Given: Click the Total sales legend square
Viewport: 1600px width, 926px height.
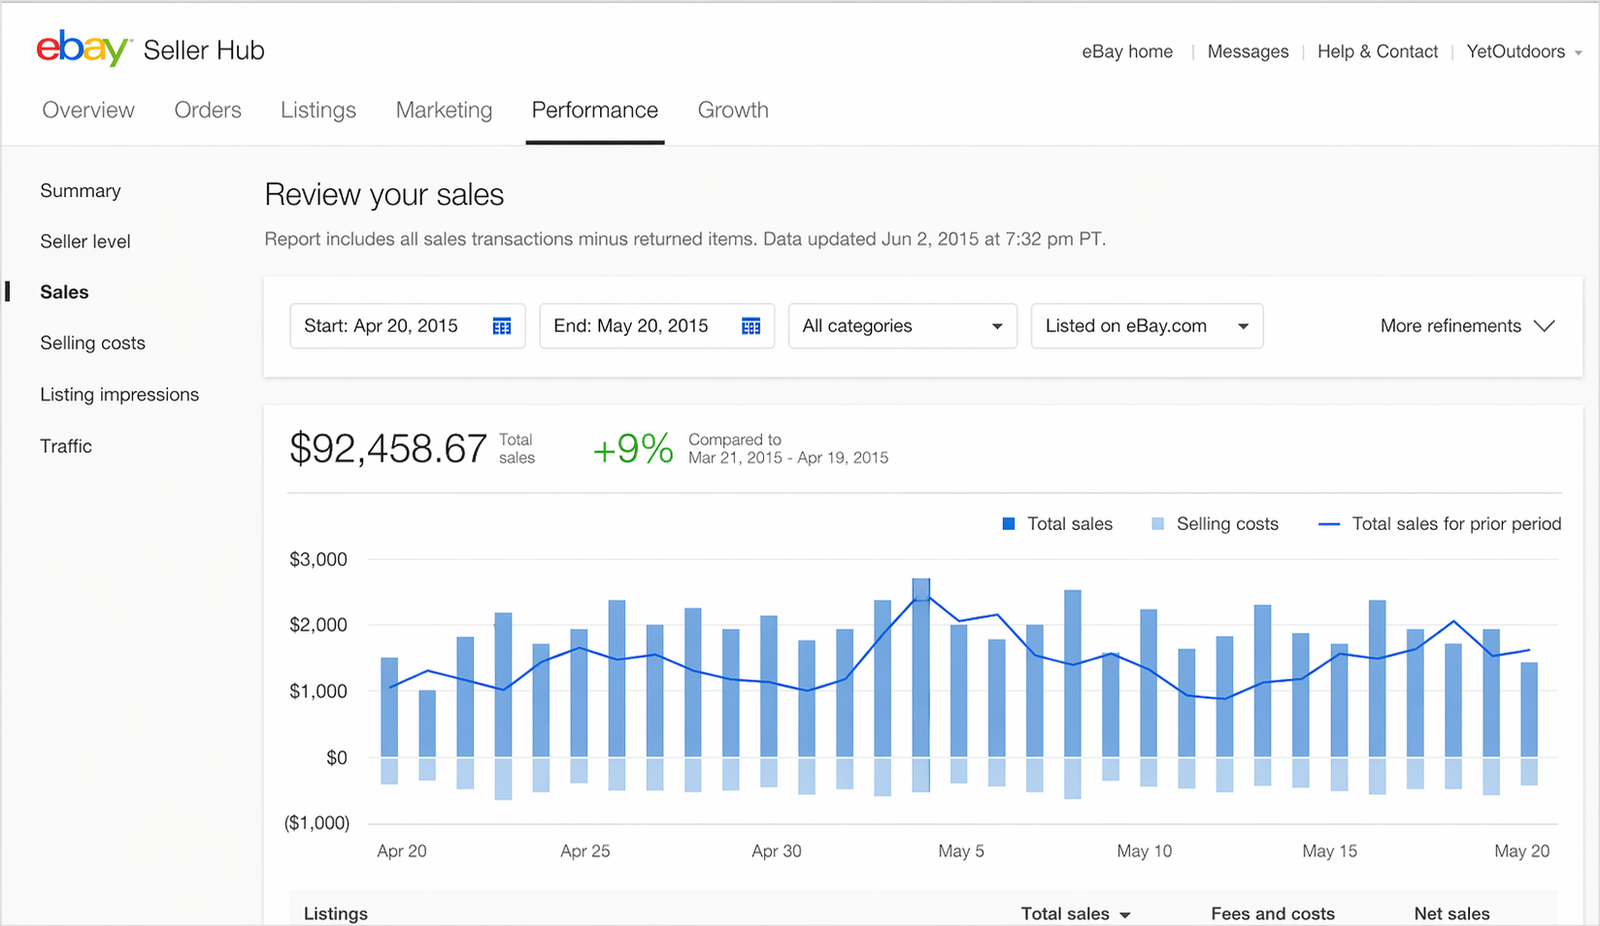Looking at the screenshot, I should (1009, 524).
